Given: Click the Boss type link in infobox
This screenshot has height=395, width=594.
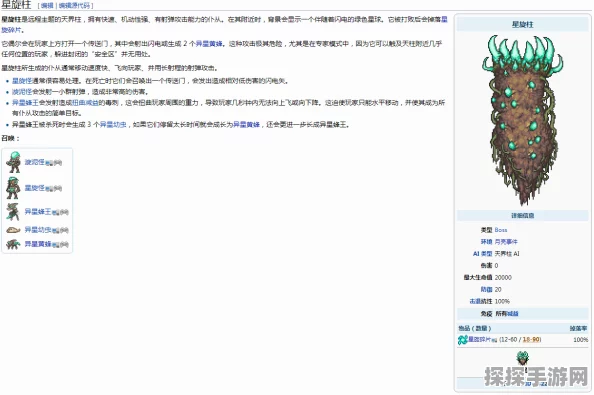Looking at the screenshot, I should [501, 230].
